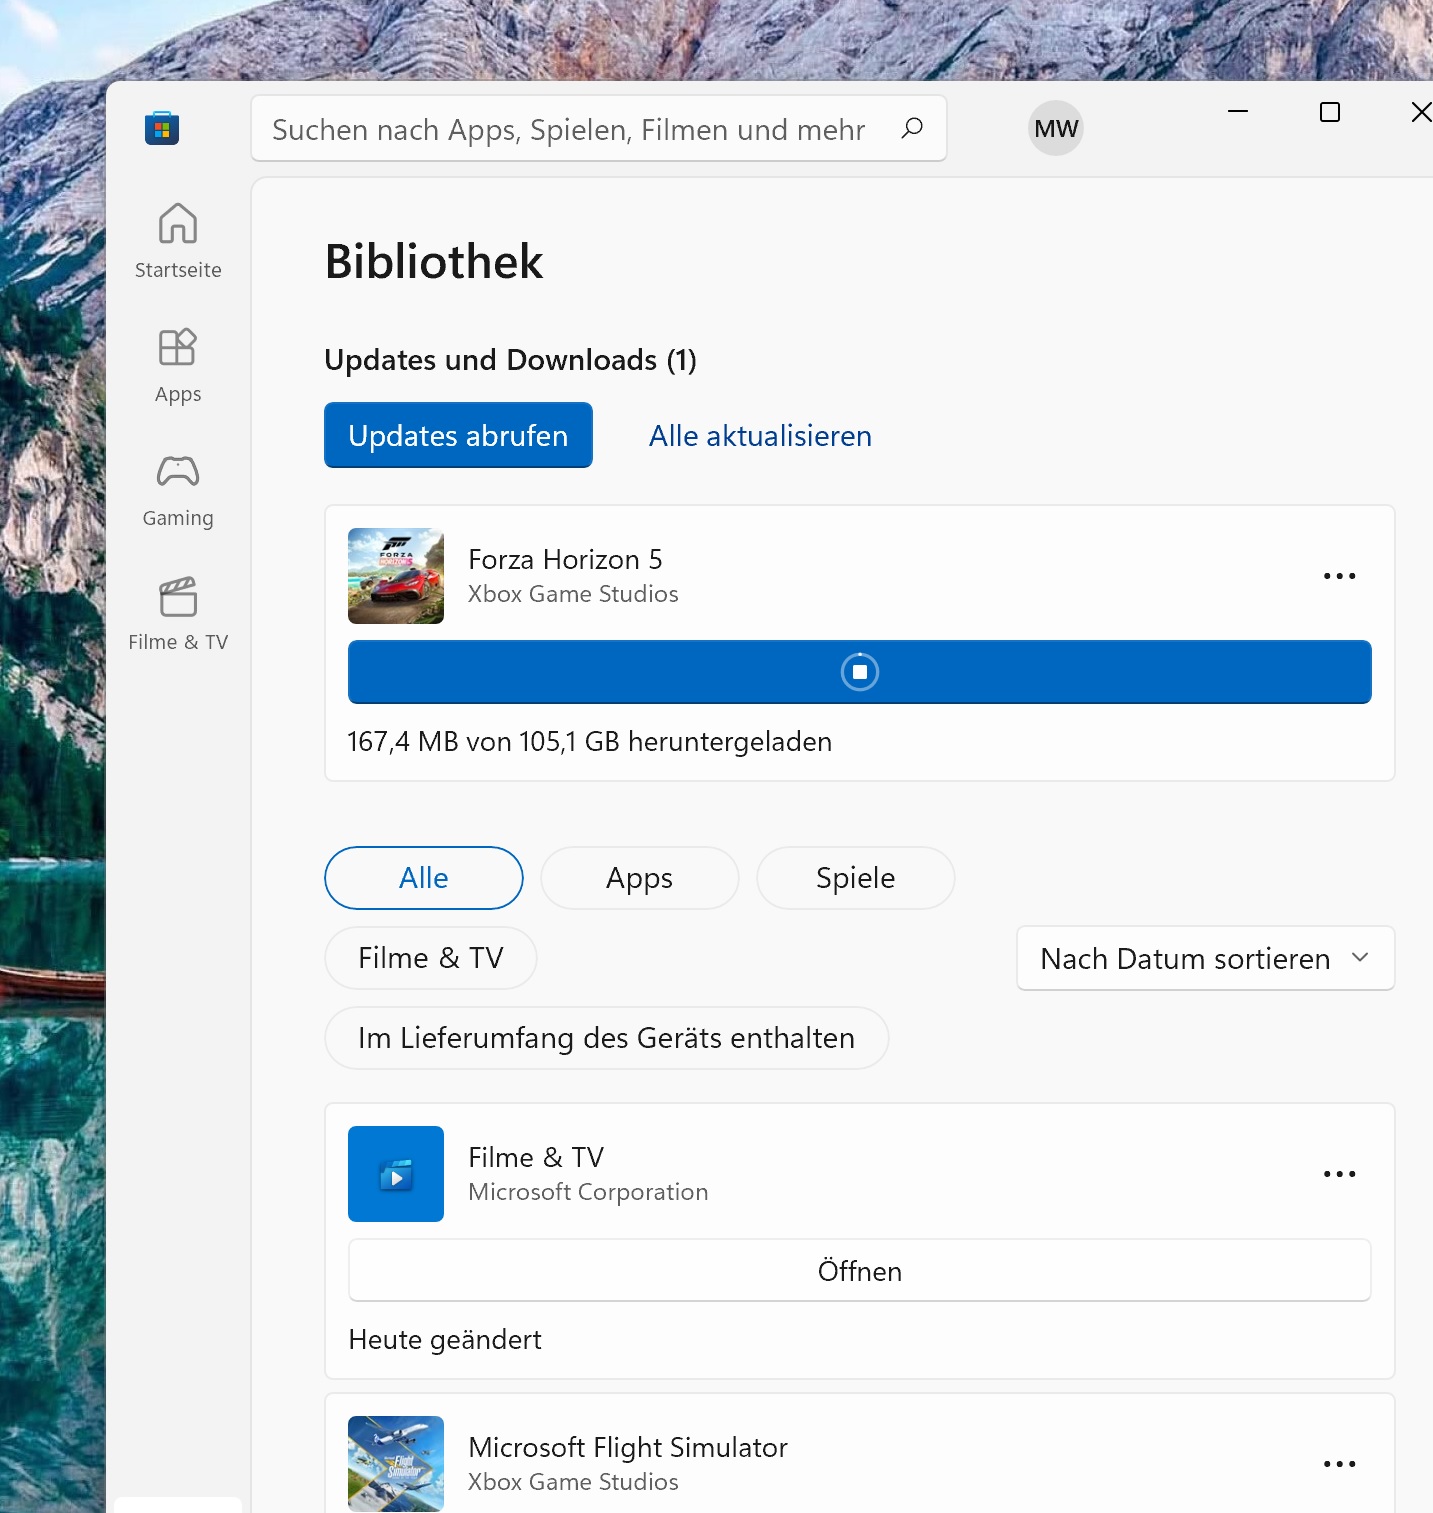1433x1513 pixels.
Task: Click Alle aktualisieren link
Action: tap(760, 436)
